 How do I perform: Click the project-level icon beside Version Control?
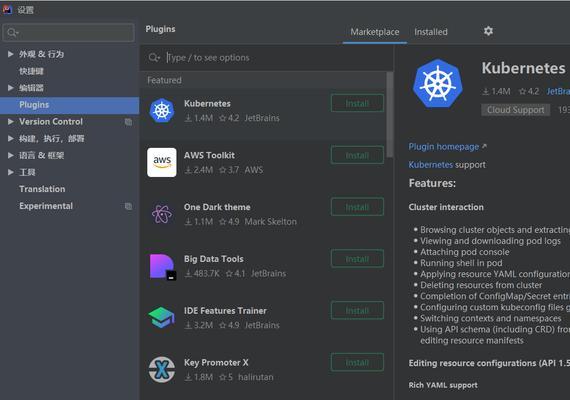click(128, 122)
